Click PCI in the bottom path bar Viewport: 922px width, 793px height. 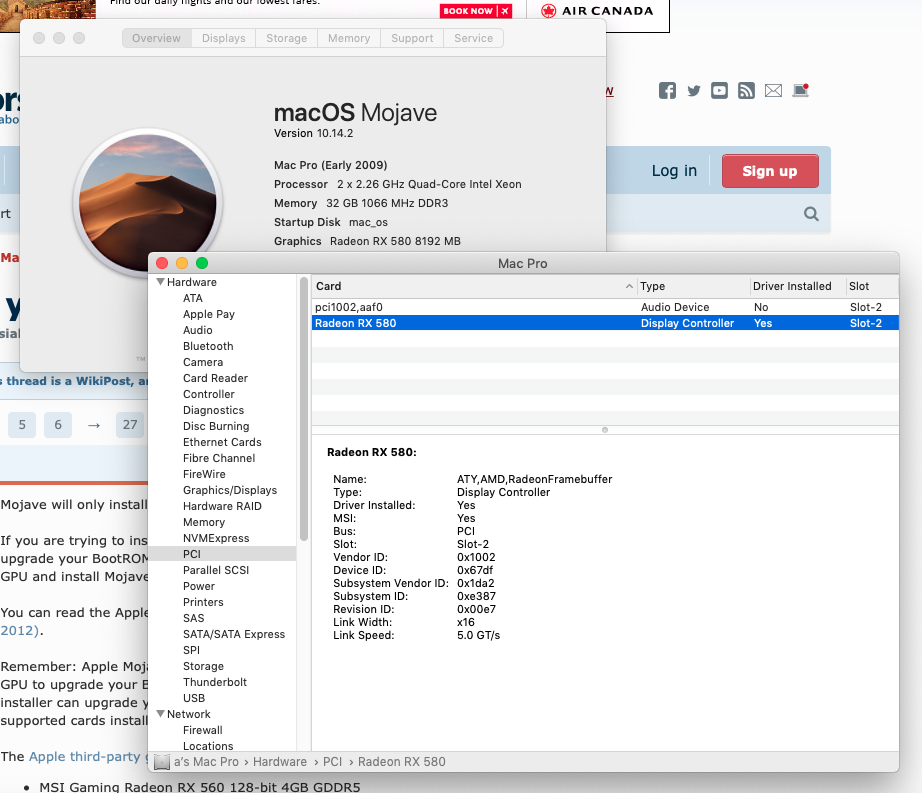[332, 762]
